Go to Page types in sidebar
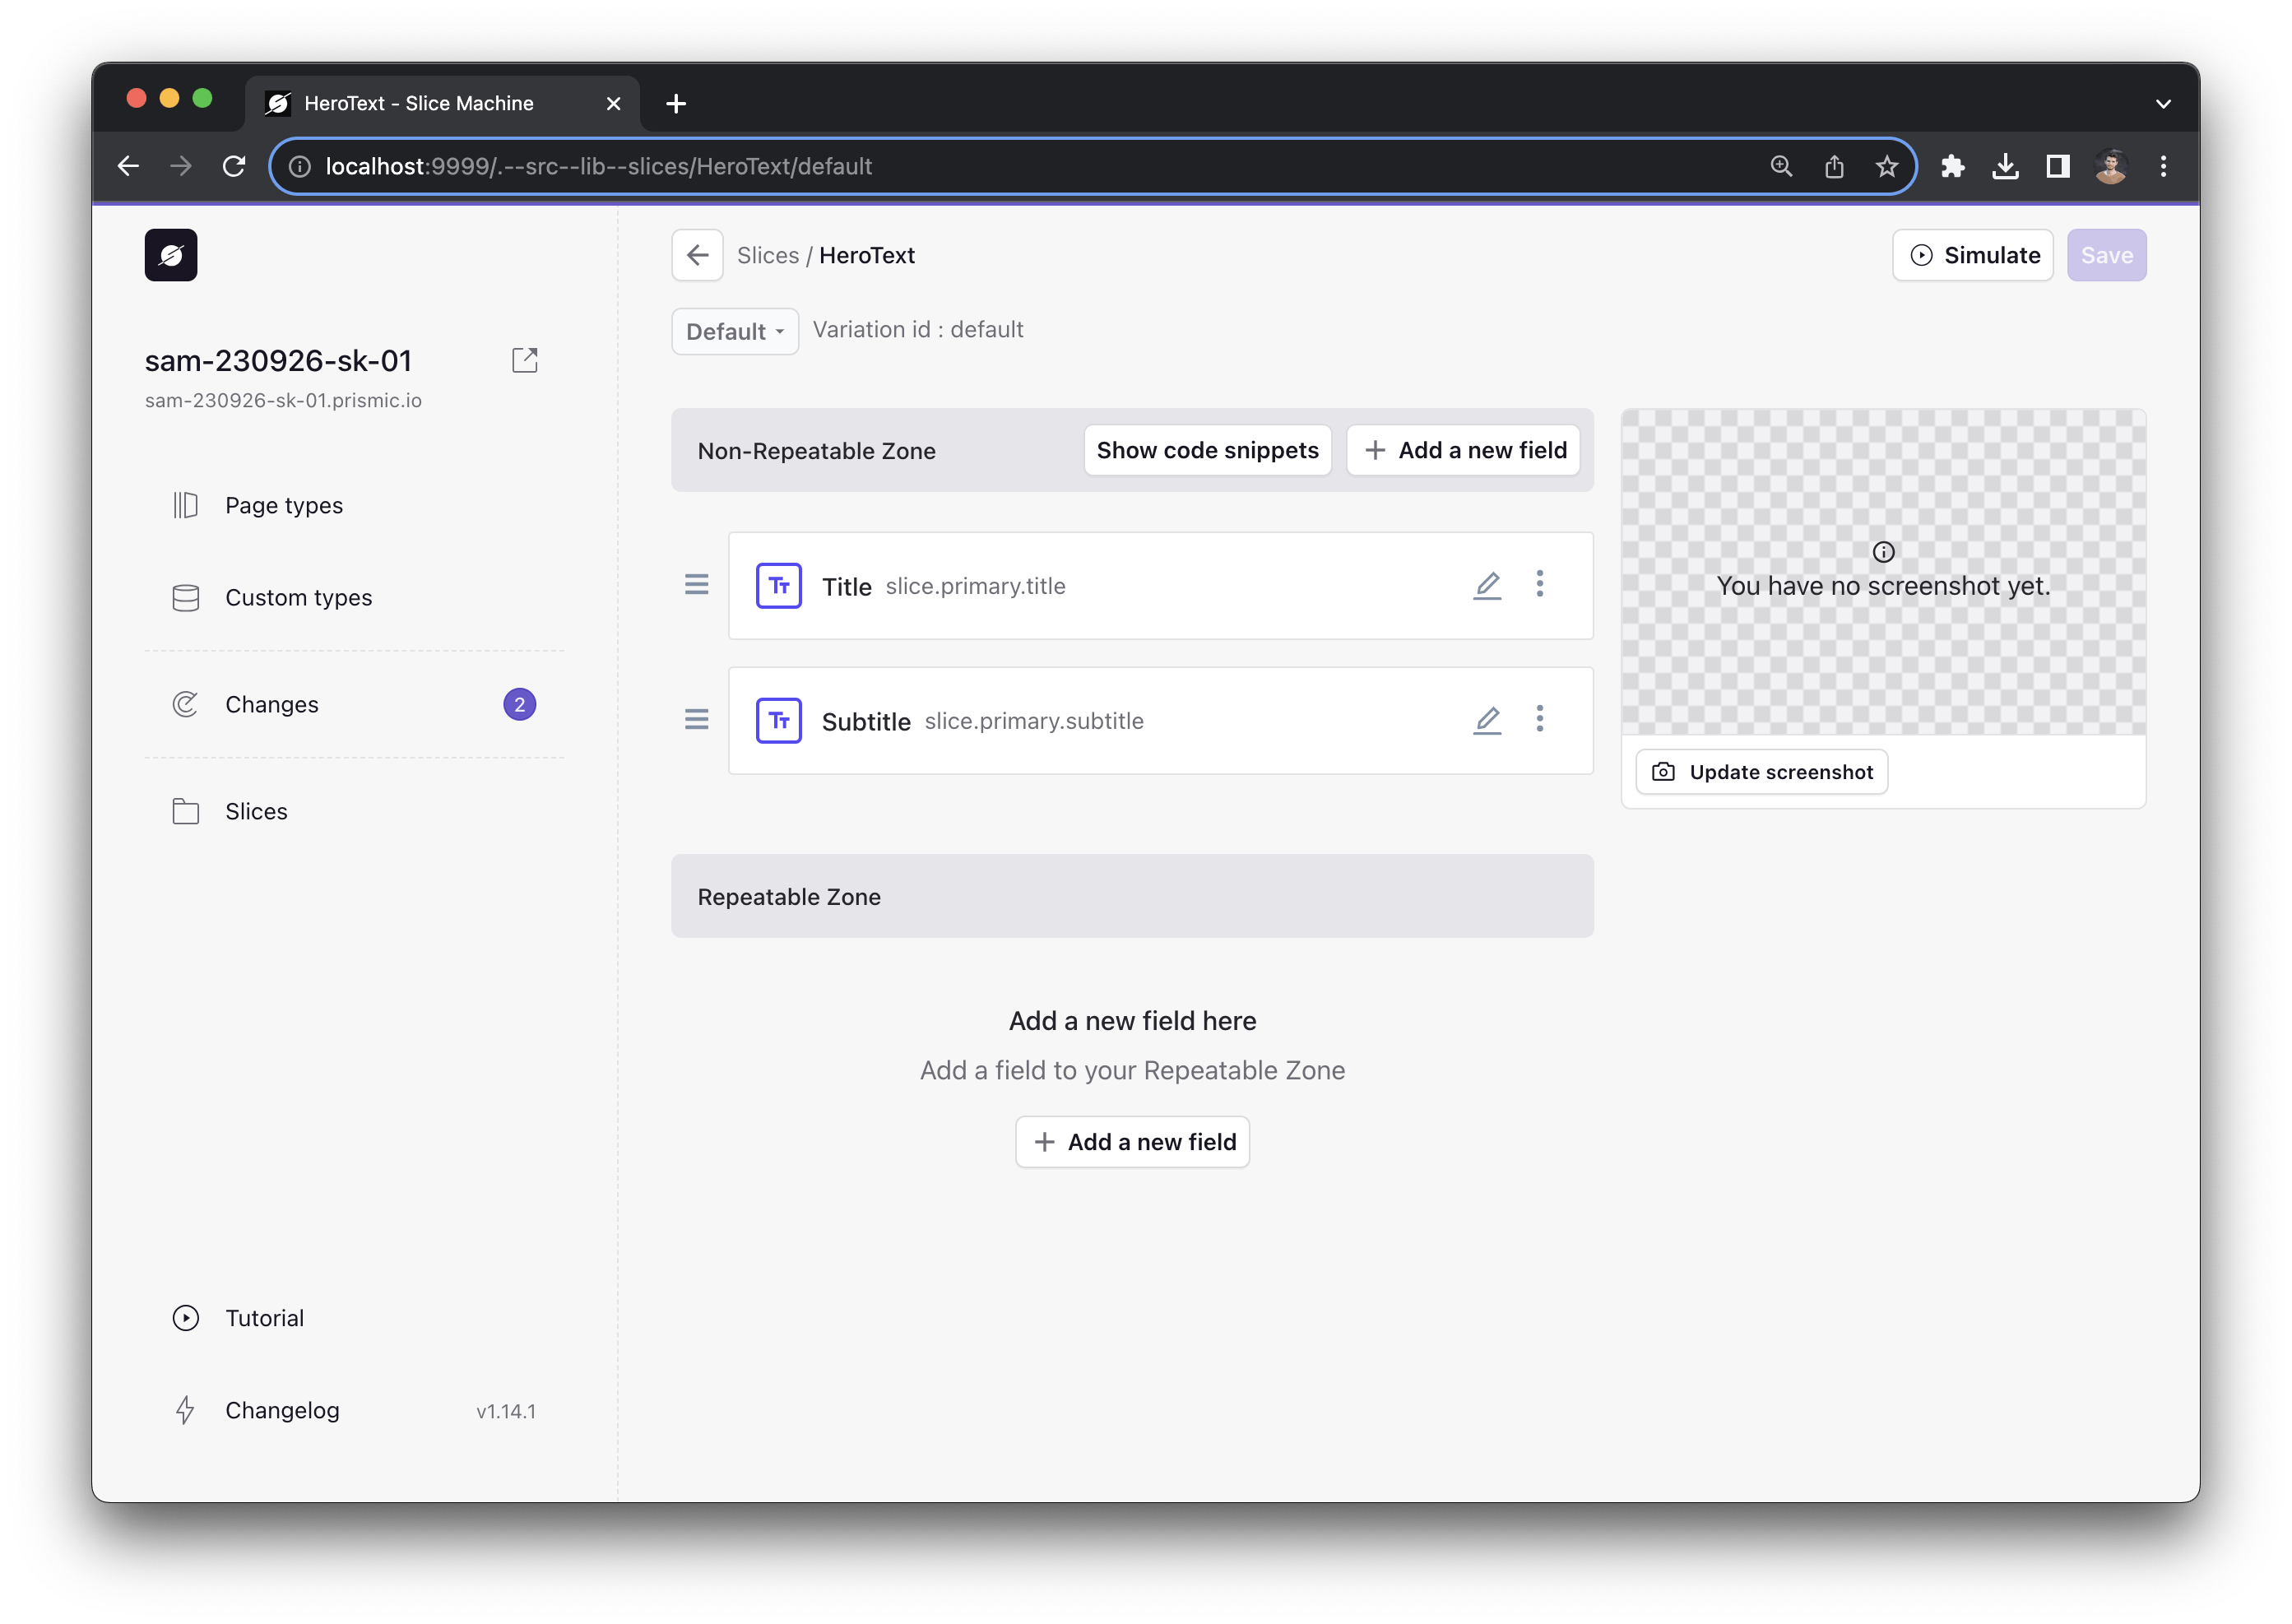This screenshot has width=2292, height=1624. 284,505
